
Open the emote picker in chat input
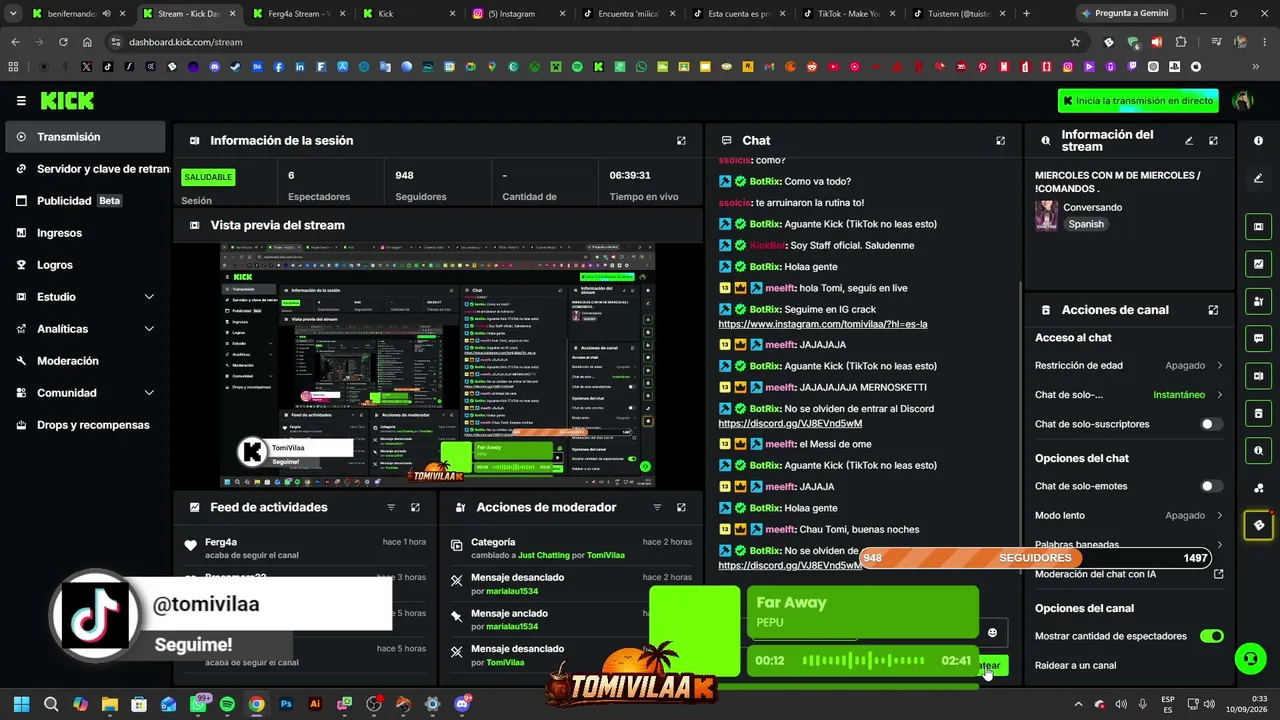click(992, 632)
